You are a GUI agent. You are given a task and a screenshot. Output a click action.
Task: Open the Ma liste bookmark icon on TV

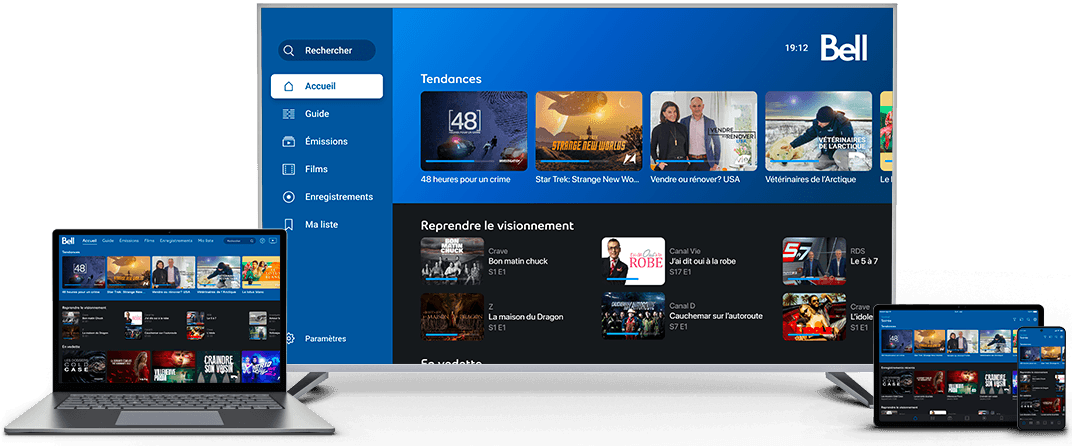(x=289, y=224)
